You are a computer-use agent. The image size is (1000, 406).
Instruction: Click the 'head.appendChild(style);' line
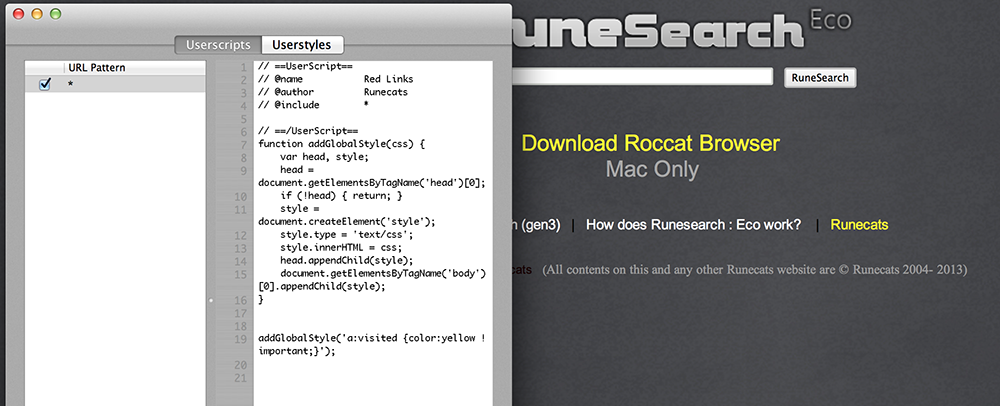pyautogui.click(x=347, y=261)
